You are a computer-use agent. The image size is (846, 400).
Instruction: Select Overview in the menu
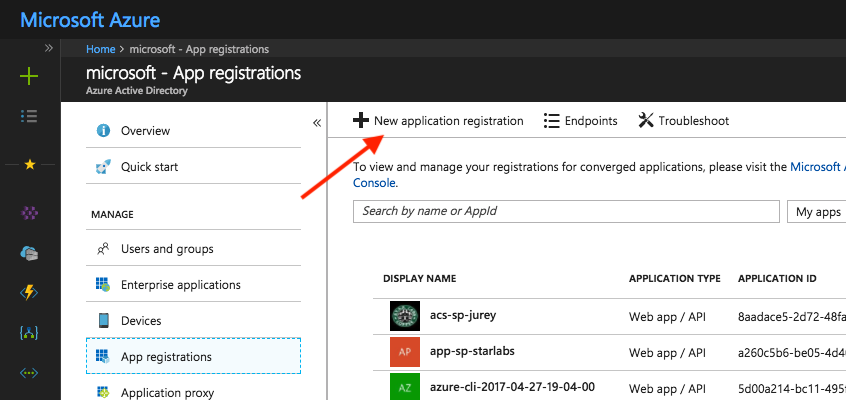[145, 131]
